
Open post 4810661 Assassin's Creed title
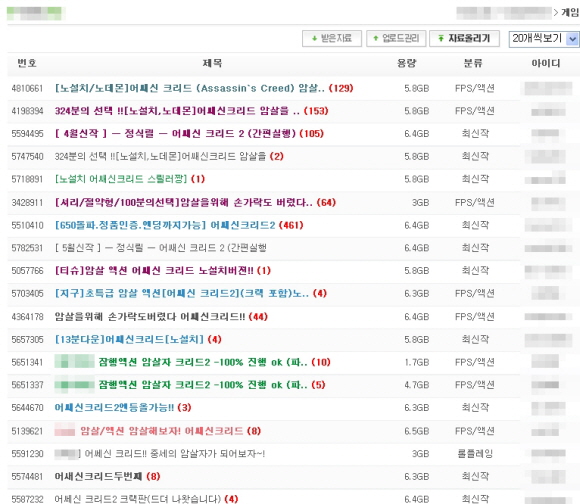pyautogui.click(x=190, y=88)
